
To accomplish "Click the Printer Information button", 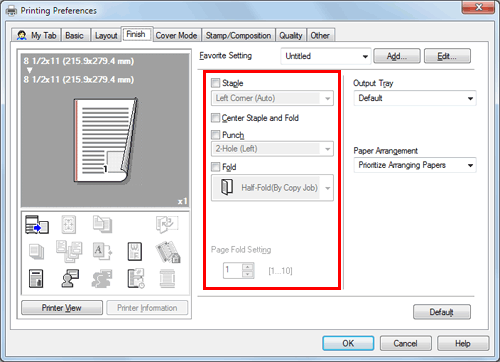I will click(147, 308).
